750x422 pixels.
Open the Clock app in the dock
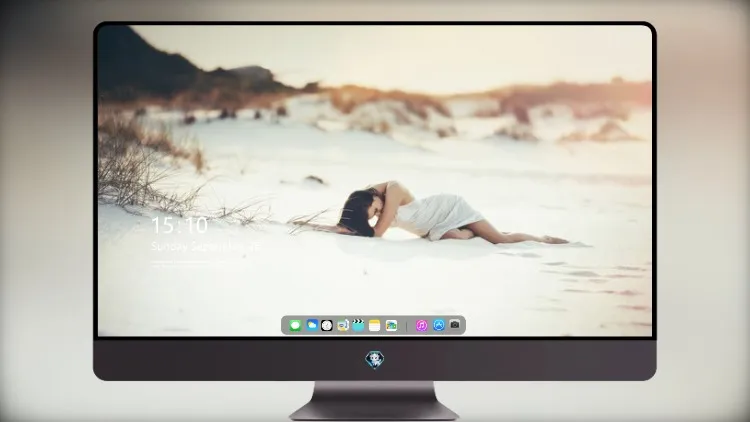point(327,325)
